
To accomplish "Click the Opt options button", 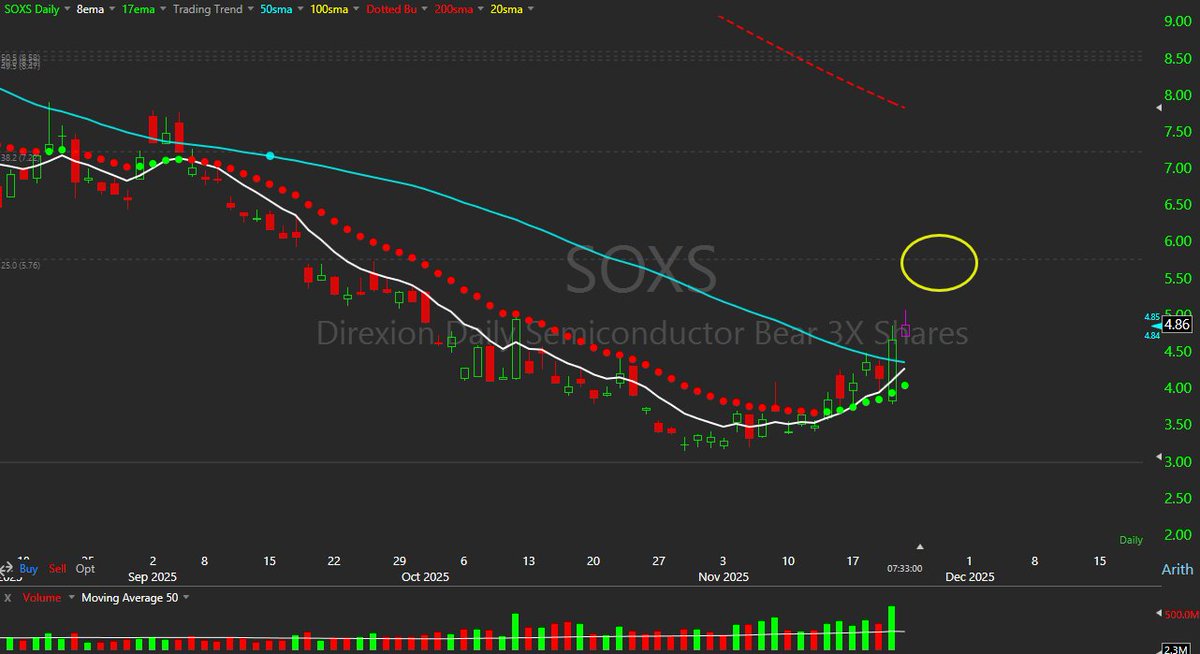I will pos(83,568).
